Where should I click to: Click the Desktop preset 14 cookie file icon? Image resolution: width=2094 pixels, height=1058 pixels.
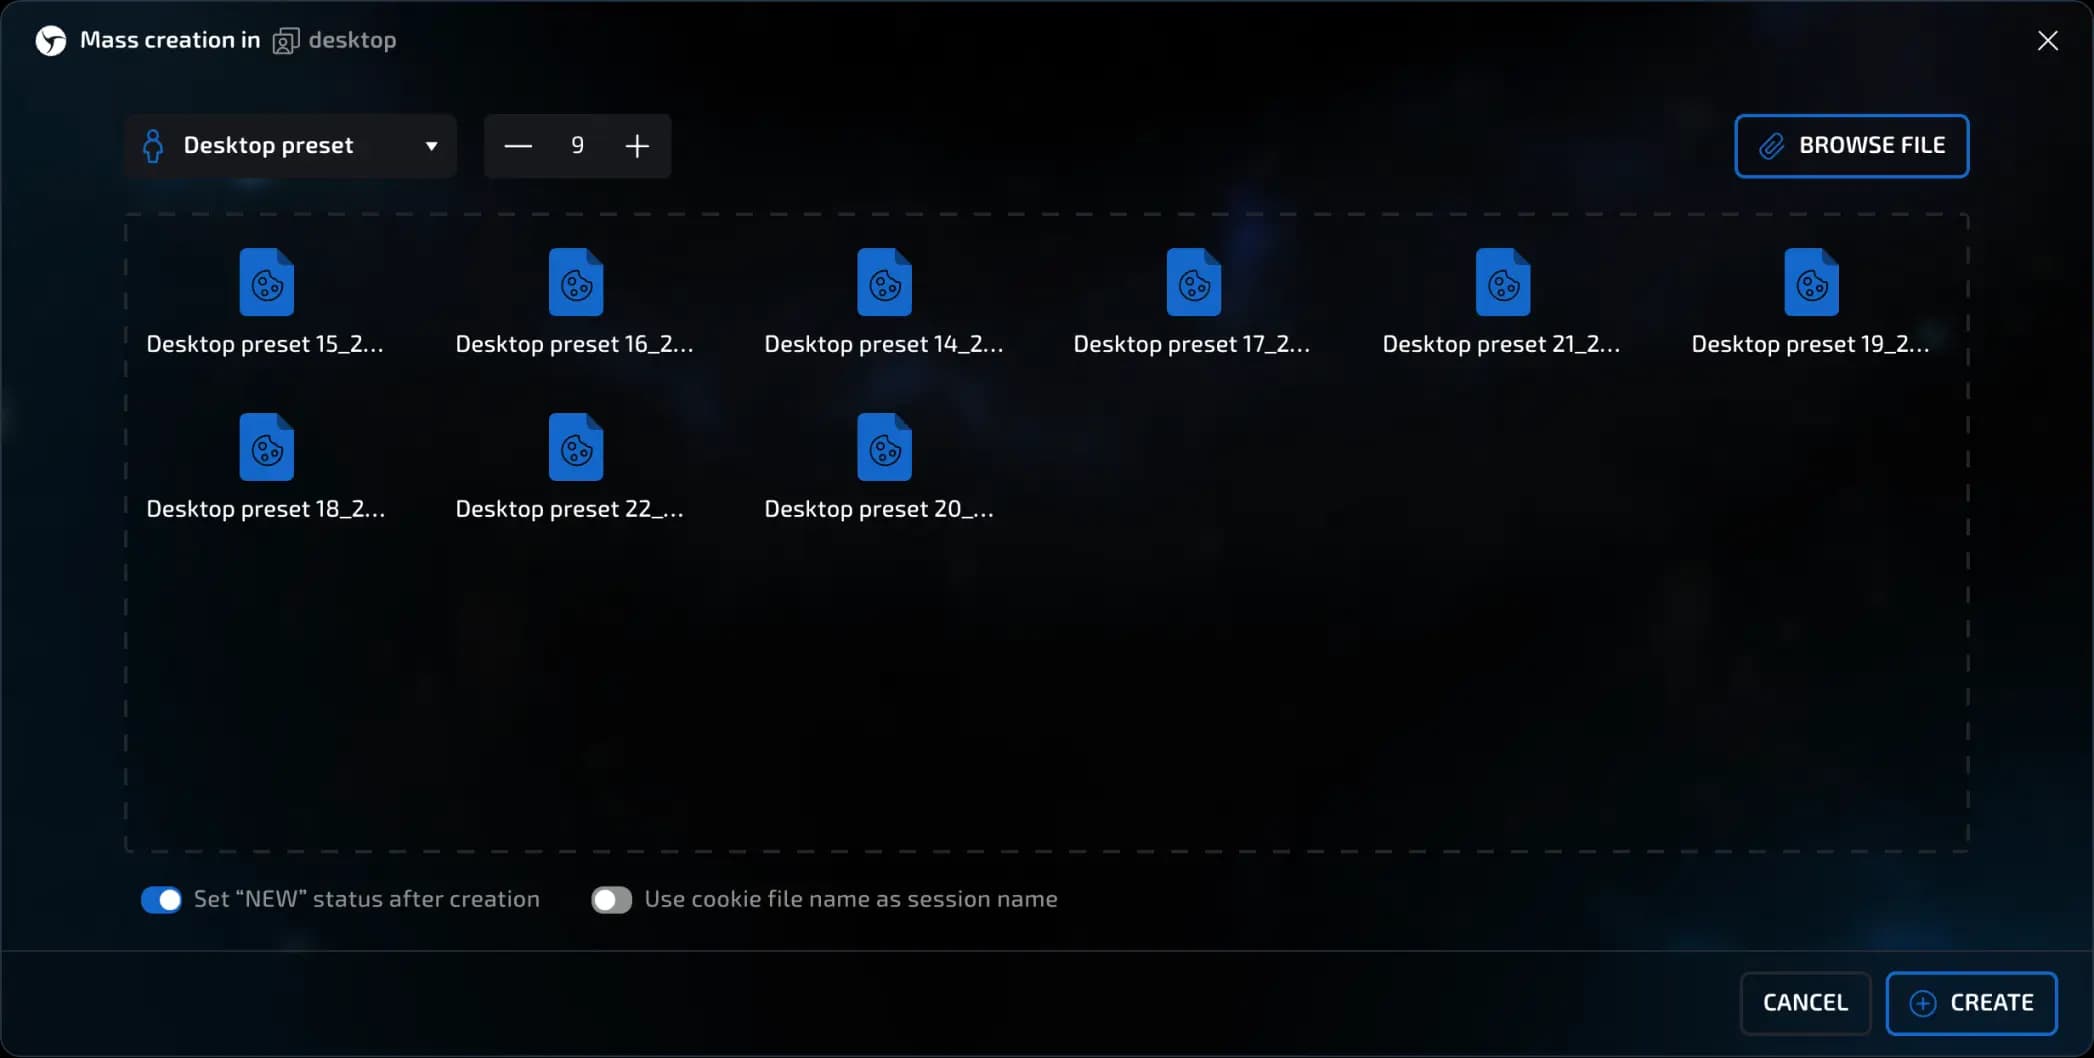tap(884, 282)
